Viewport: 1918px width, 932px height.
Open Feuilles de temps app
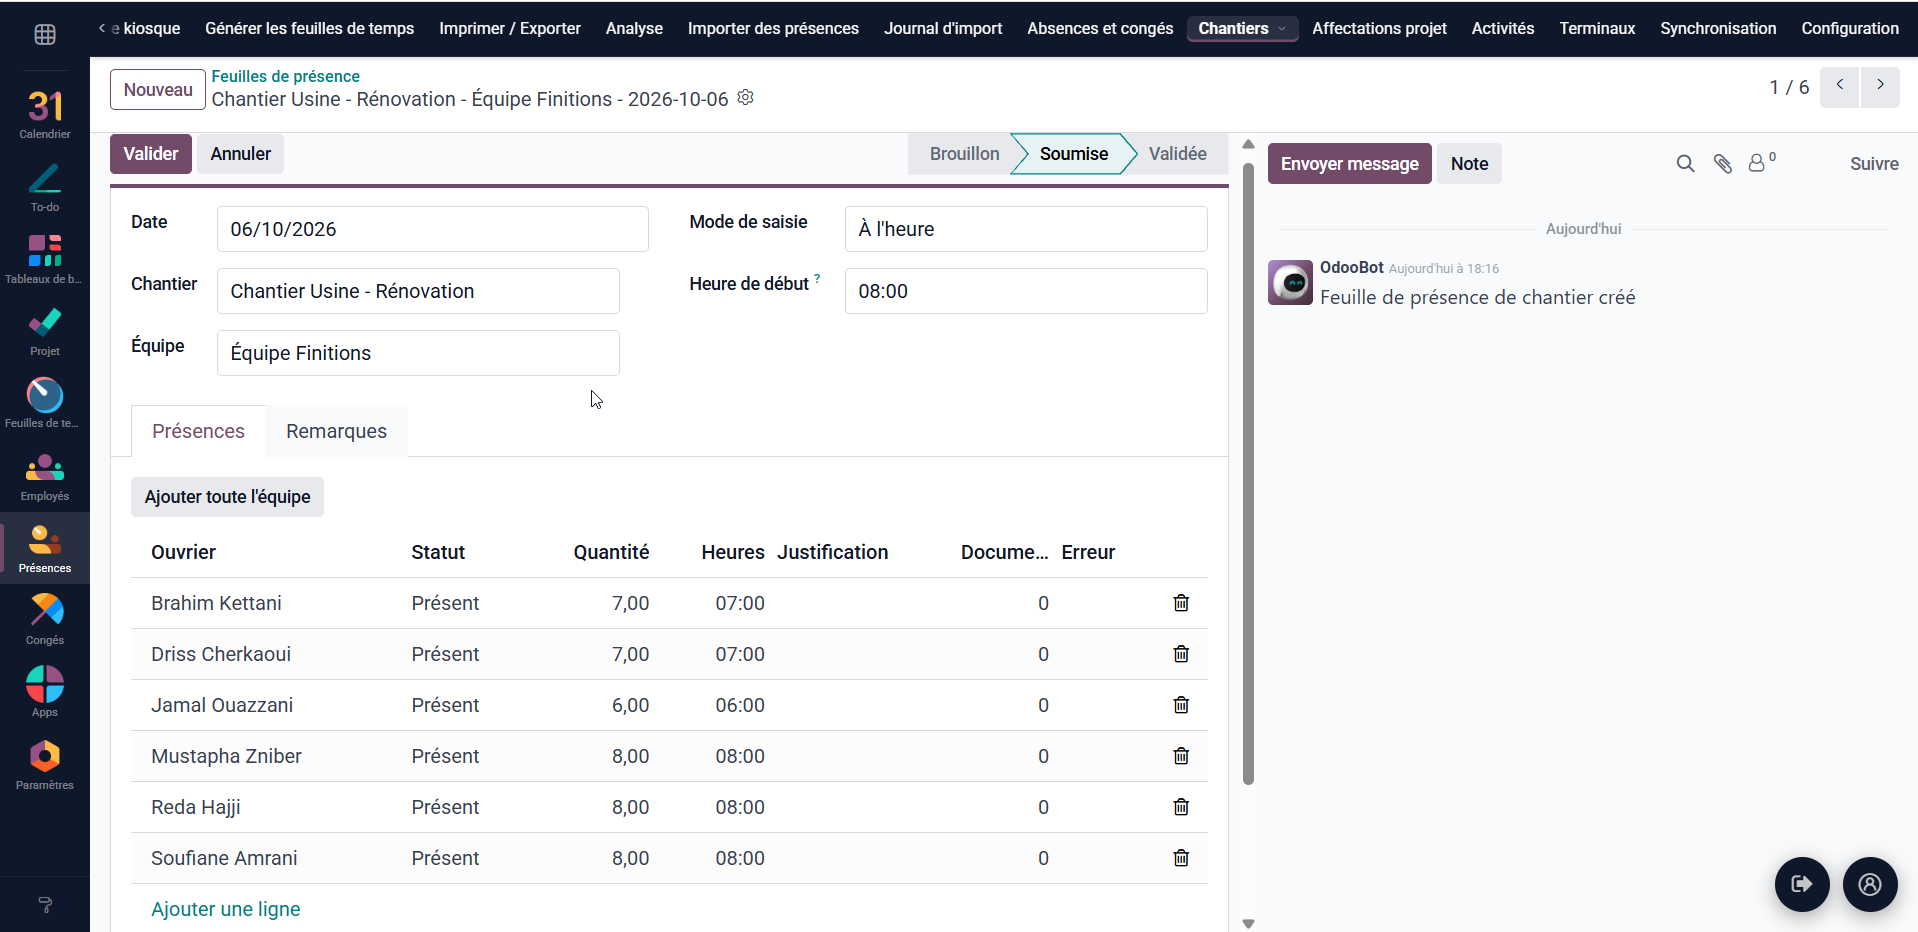45,404
